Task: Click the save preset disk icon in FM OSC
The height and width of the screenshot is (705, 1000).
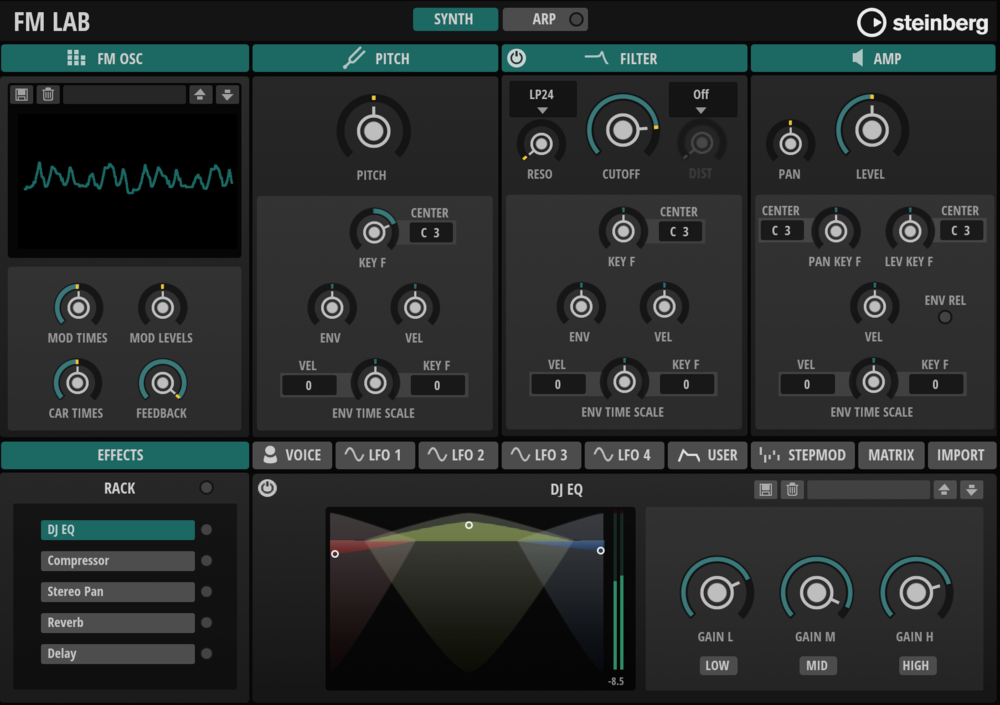Action: pos(20,94)
